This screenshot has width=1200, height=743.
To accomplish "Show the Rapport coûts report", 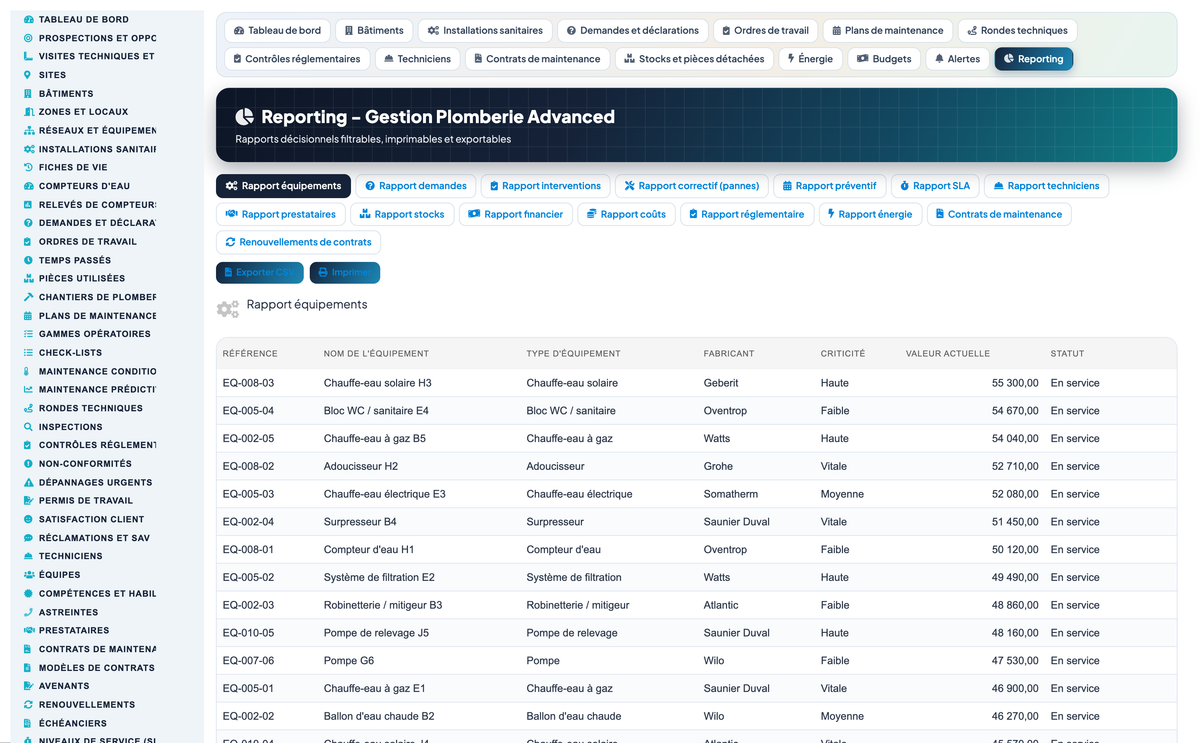I will coord(627,214).
